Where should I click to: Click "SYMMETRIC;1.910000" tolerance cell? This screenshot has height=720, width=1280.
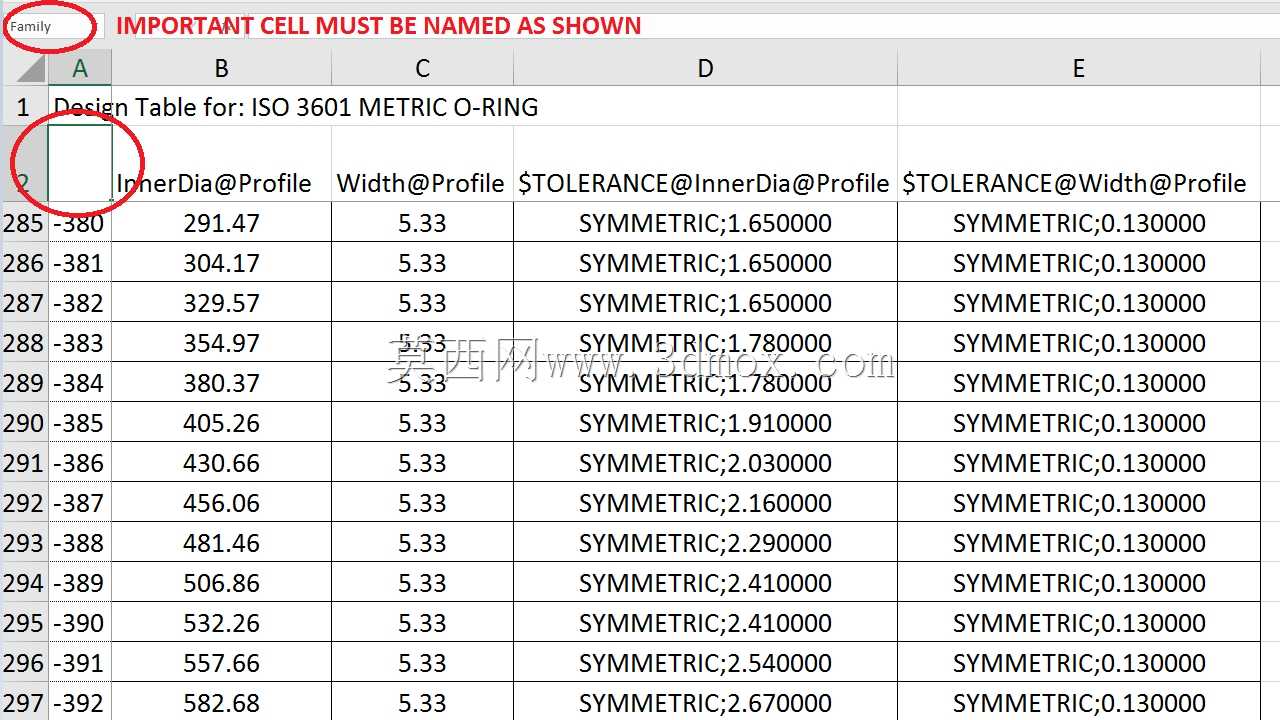[705, 422]
